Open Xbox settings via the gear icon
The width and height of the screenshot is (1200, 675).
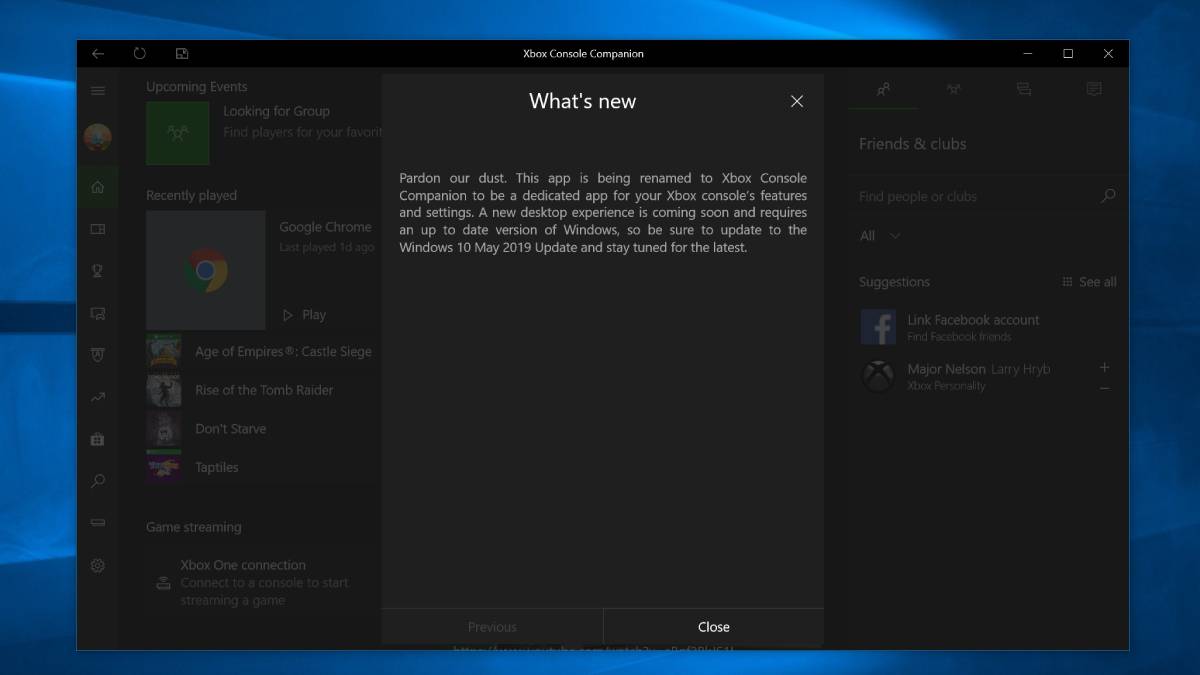click(x=97, y=565)
